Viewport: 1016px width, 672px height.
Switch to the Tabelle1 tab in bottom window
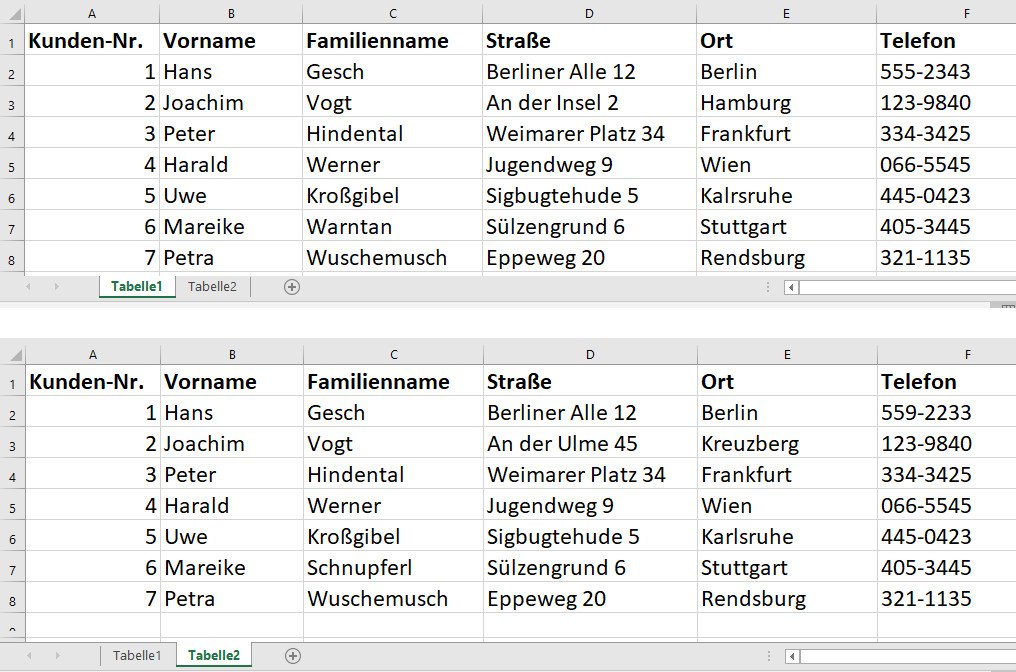136,655
